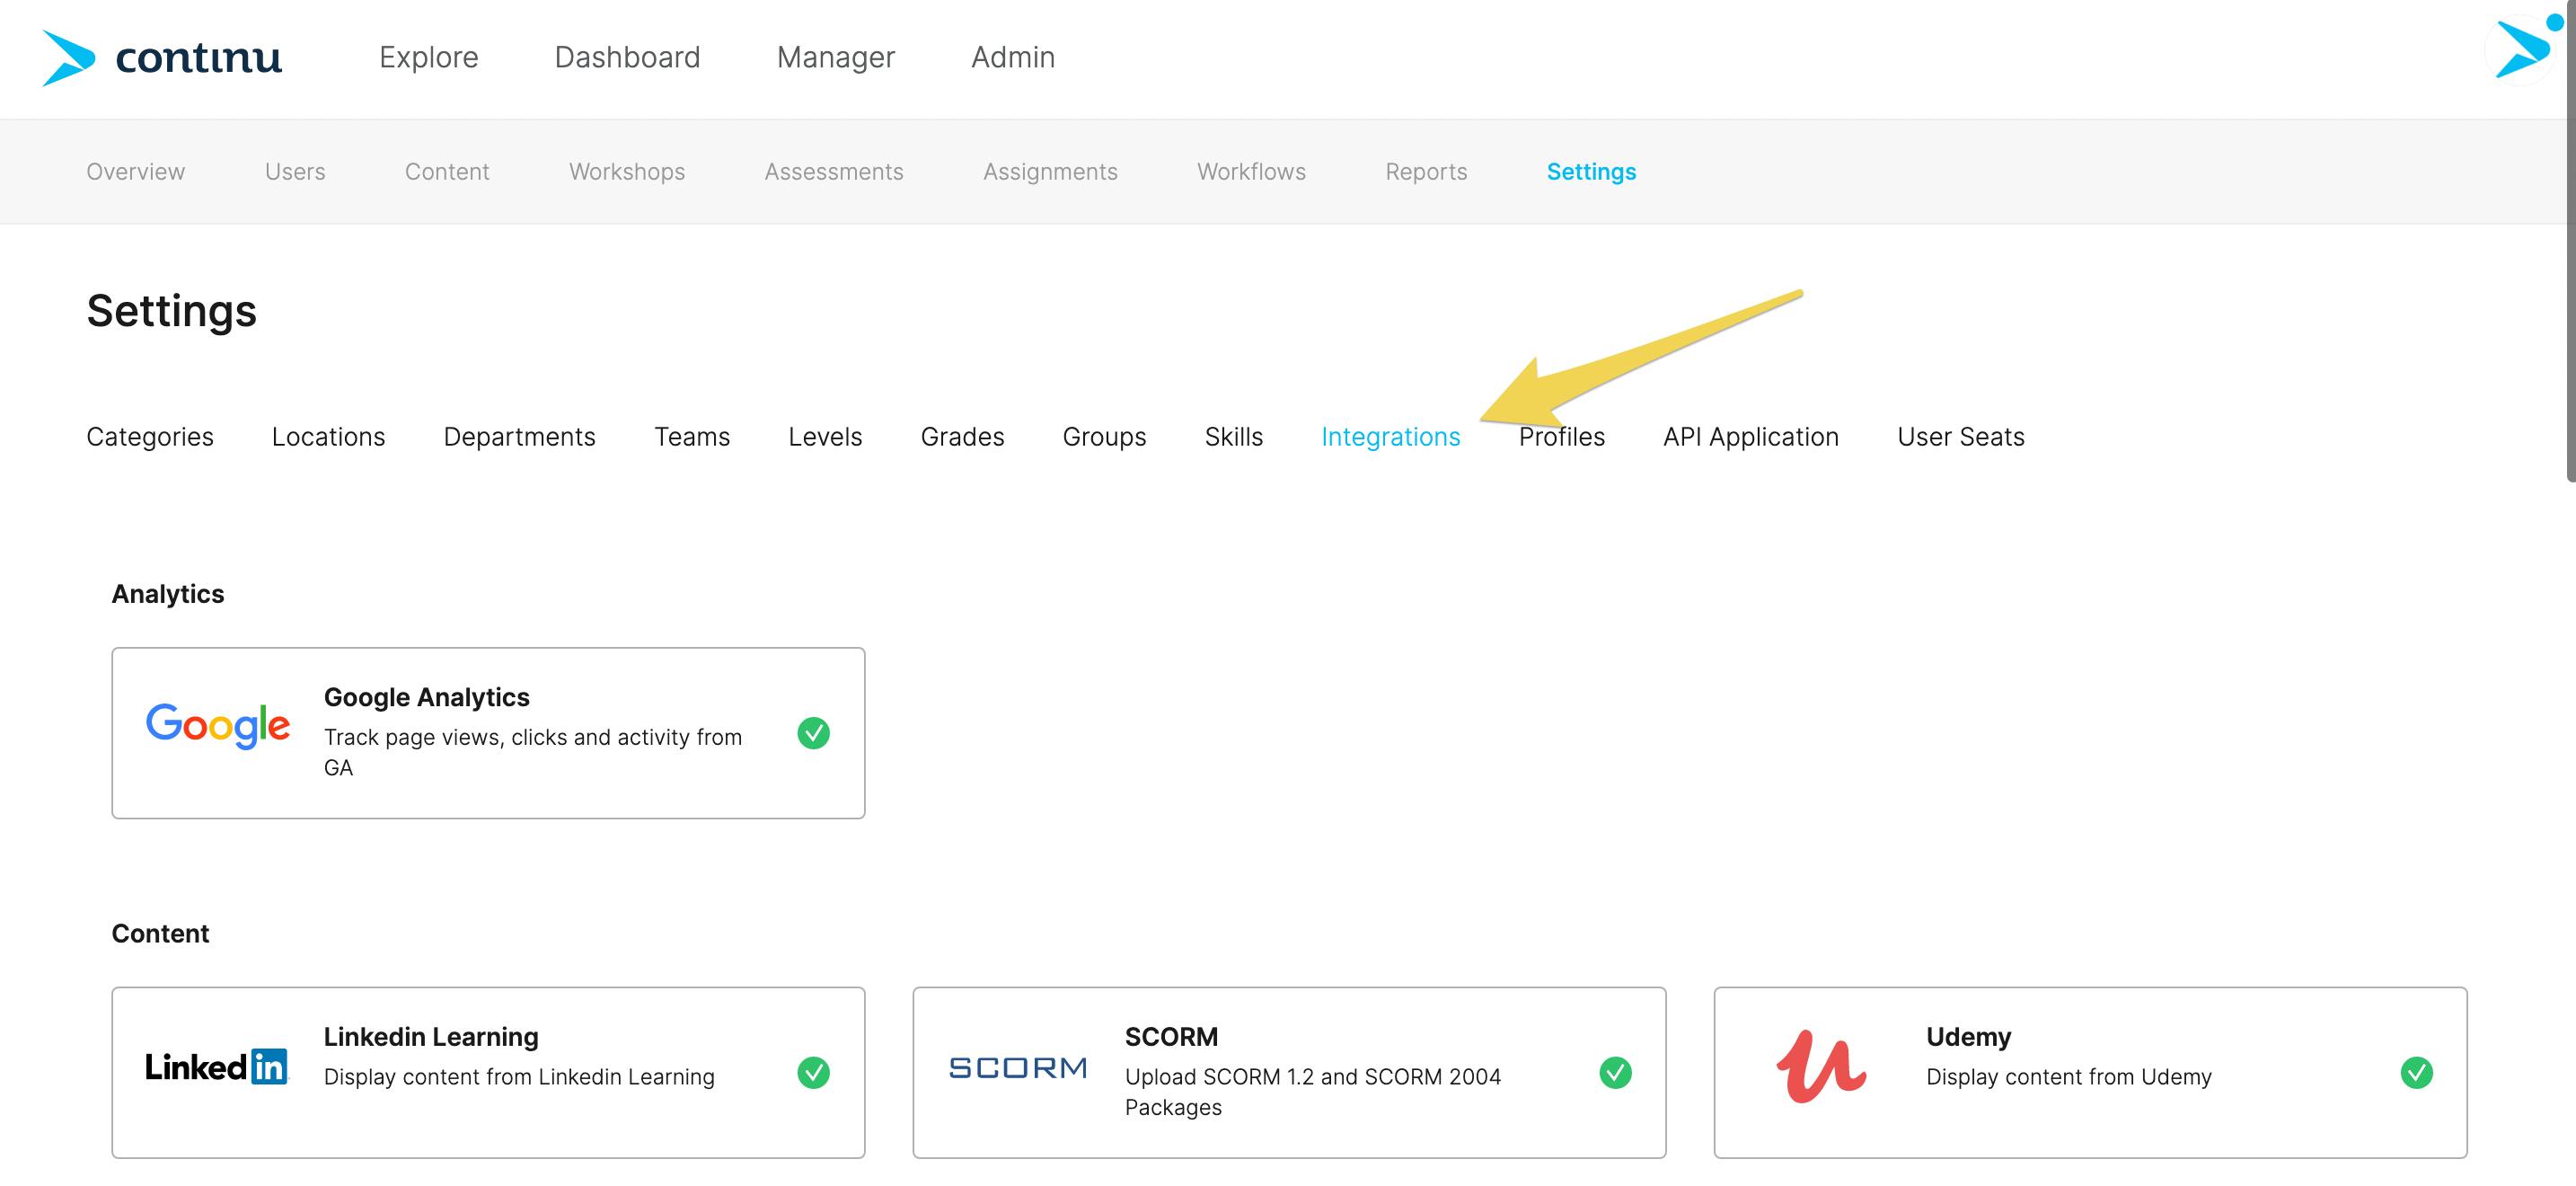Viewport: 2576px width, 1186px height.
Task: Click 'Display content from Udemy' text
Action: [2068, 1077]
